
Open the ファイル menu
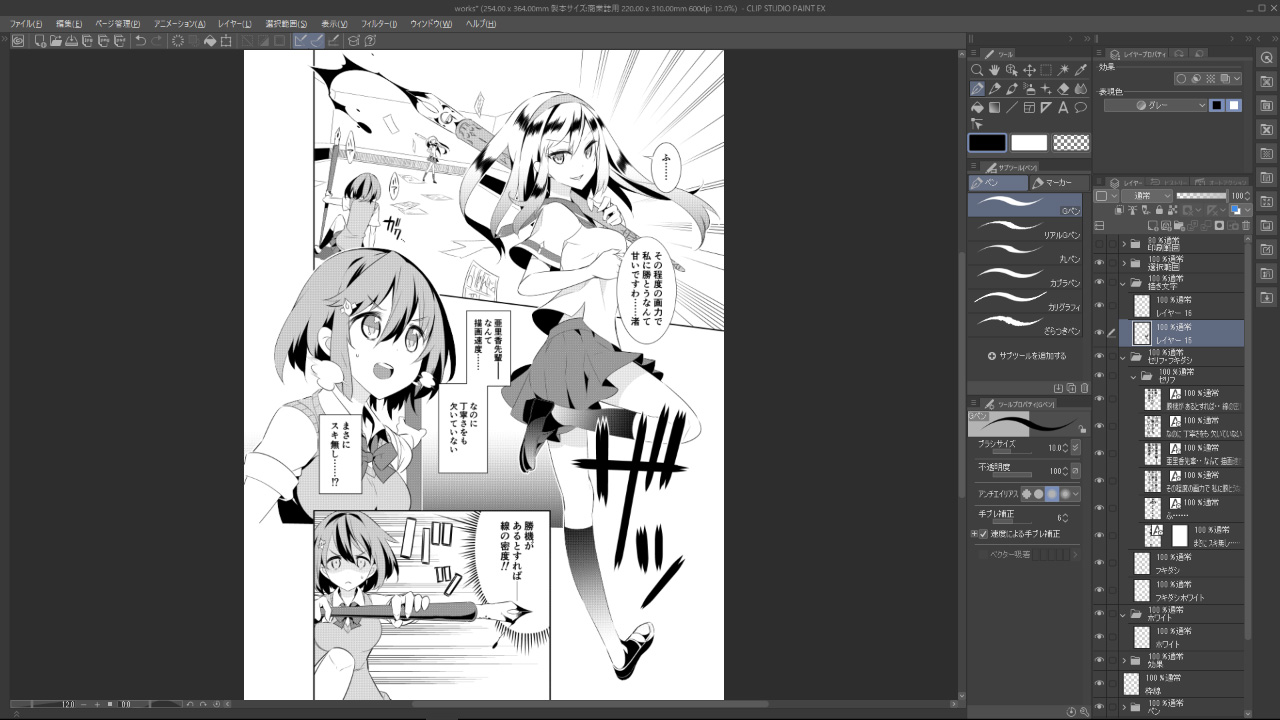[26, 23]
